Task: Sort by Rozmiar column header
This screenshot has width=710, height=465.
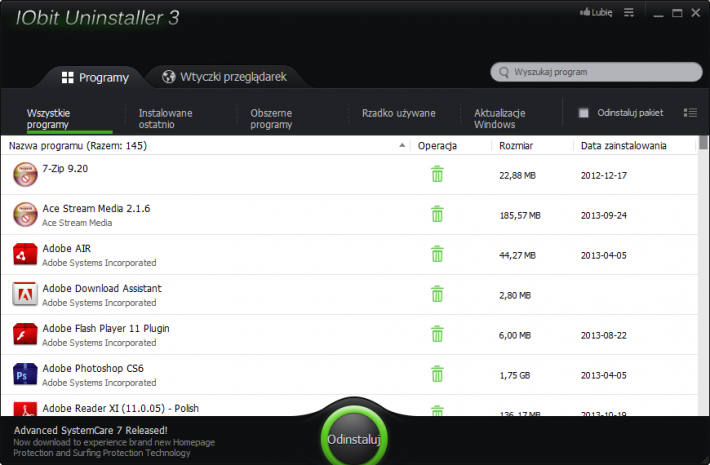Action: point(516,146)
